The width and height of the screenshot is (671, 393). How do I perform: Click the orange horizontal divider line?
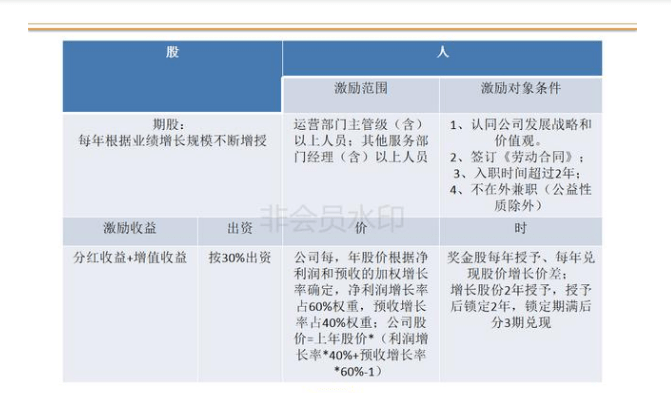pos(333,29)
